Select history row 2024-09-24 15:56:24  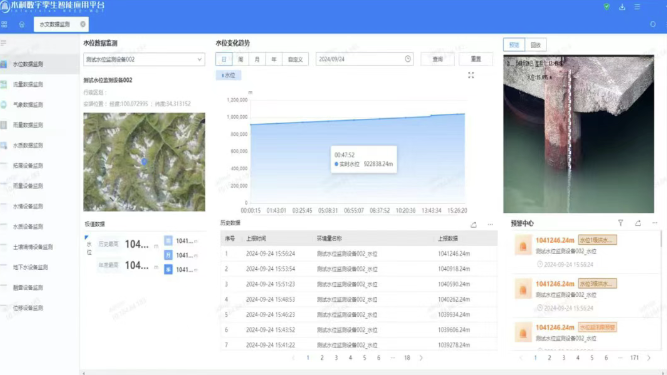359,254
